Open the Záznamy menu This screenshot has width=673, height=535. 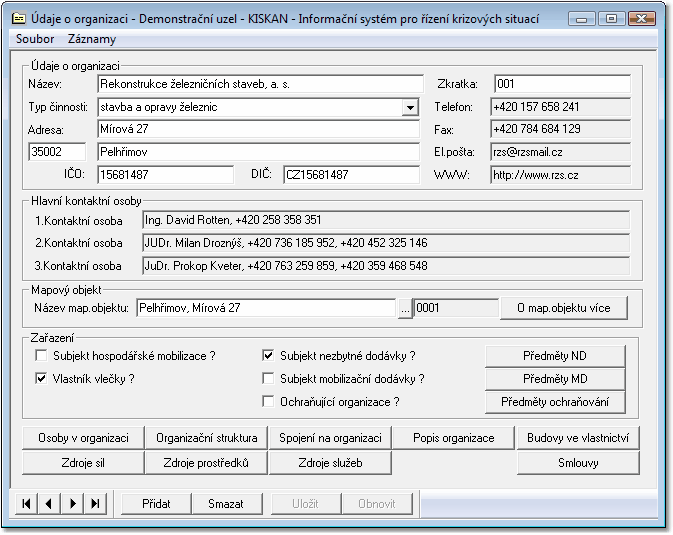(92, 39)
